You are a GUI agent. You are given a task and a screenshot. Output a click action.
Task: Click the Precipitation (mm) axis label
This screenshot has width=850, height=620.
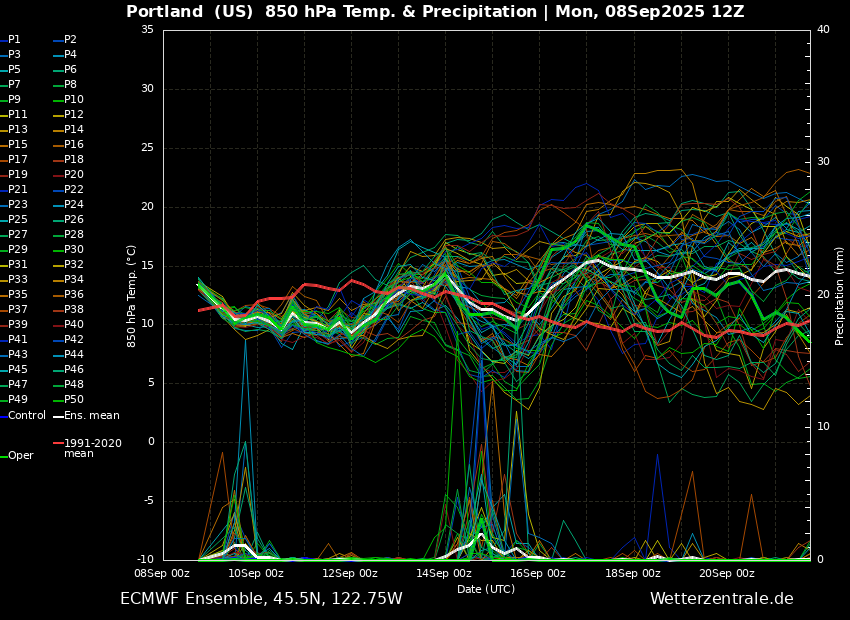(x=840, y=296)
